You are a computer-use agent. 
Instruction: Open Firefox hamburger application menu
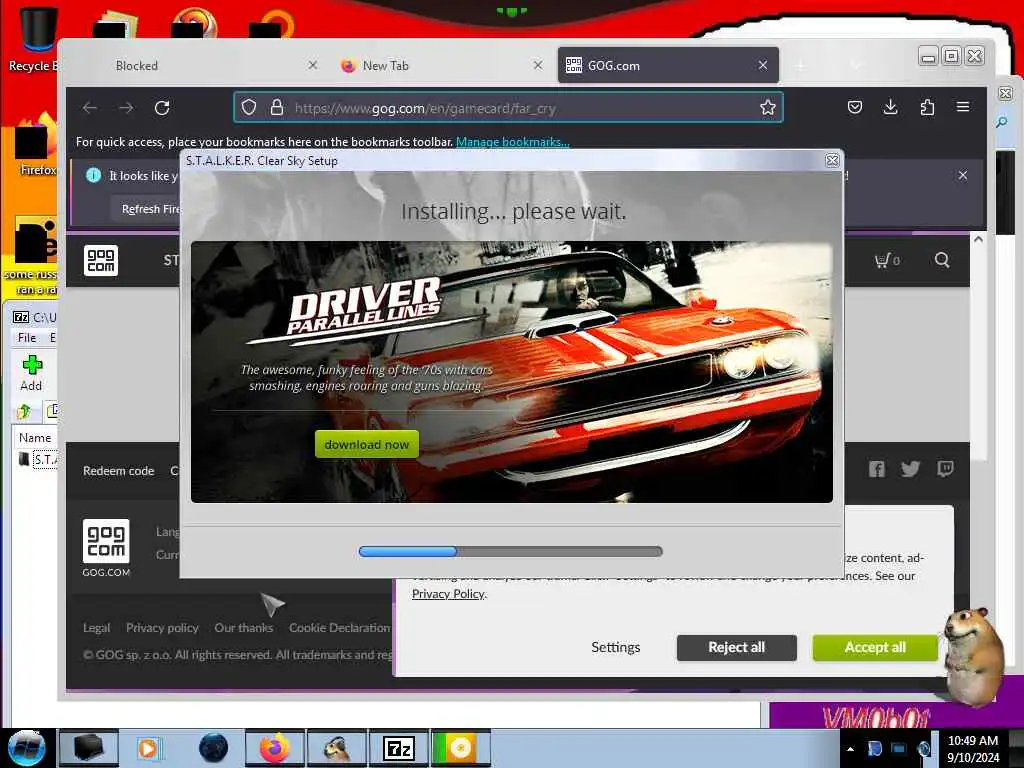pos(963,106)
